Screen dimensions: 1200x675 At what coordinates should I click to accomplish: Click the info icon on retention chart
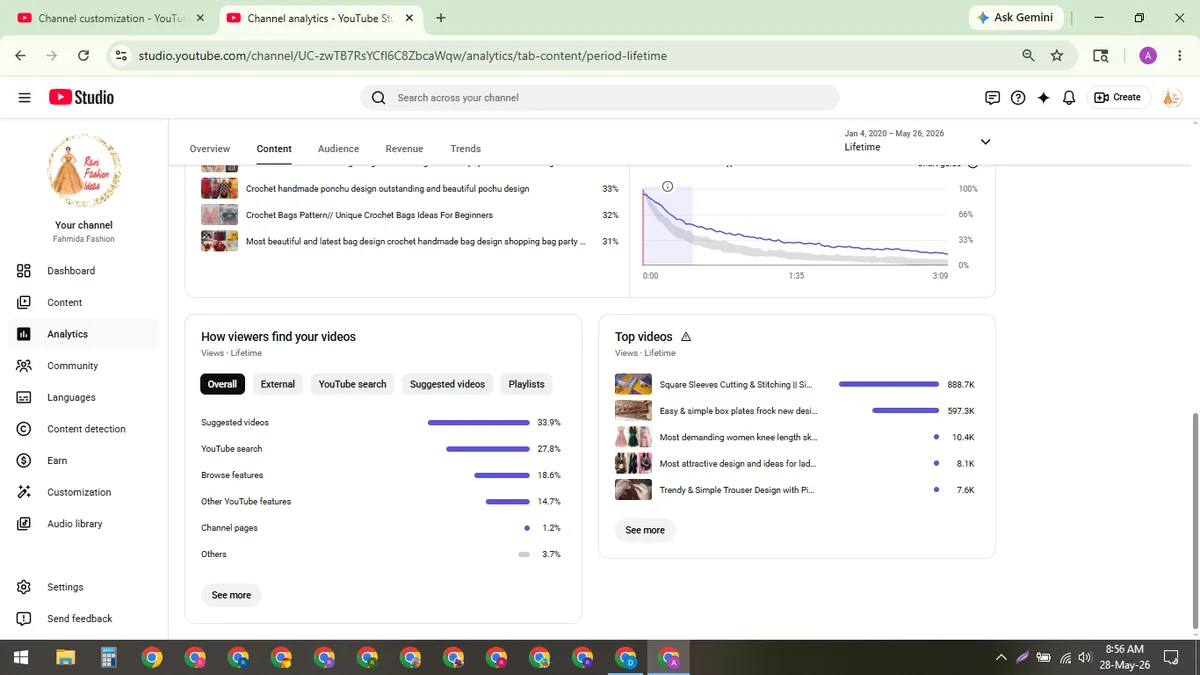668,187
